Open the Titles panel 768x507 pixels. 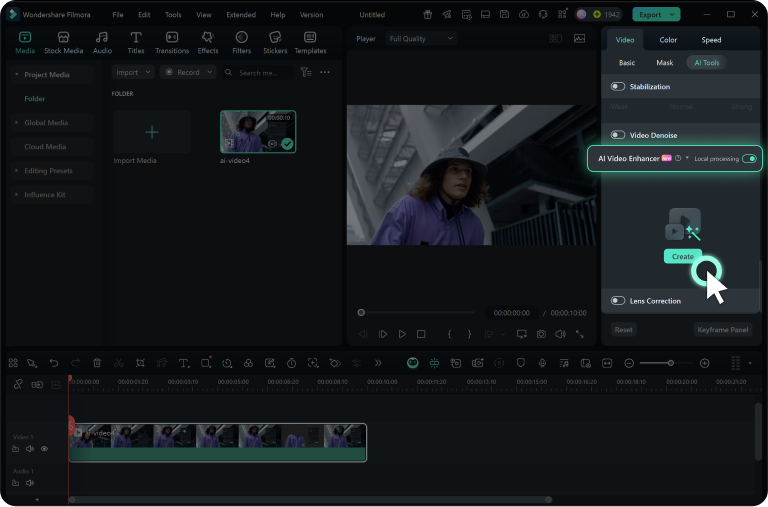pos(136,43)
